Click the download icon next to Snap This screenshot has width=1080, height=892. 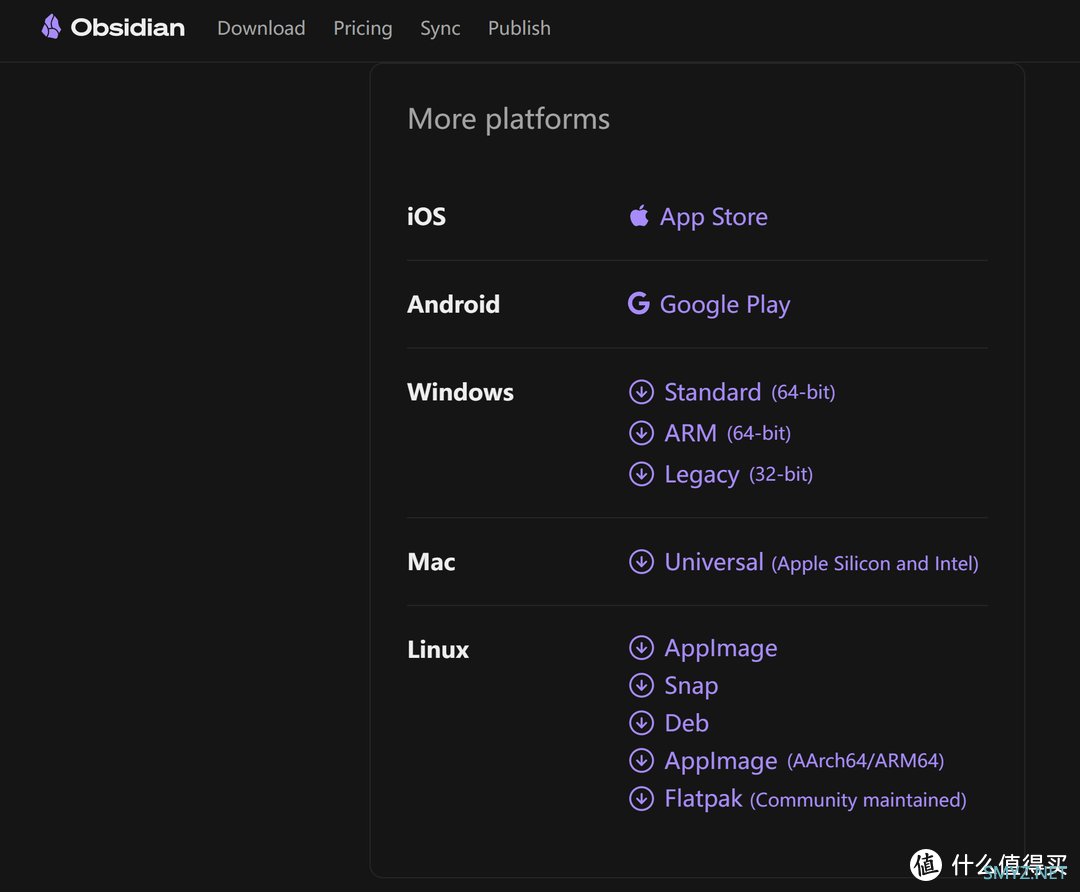coord(641,685)
